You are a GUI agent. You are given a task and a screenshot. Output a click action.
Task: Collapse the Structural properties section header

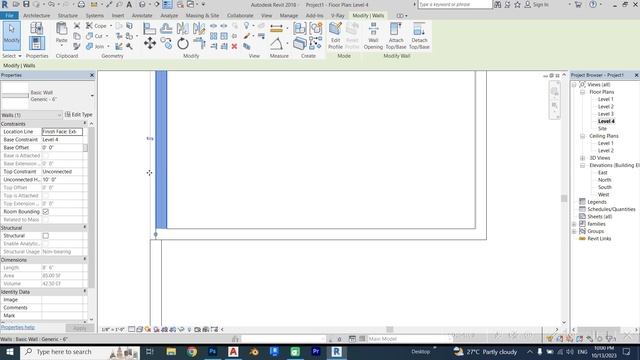tap(85, 228)
